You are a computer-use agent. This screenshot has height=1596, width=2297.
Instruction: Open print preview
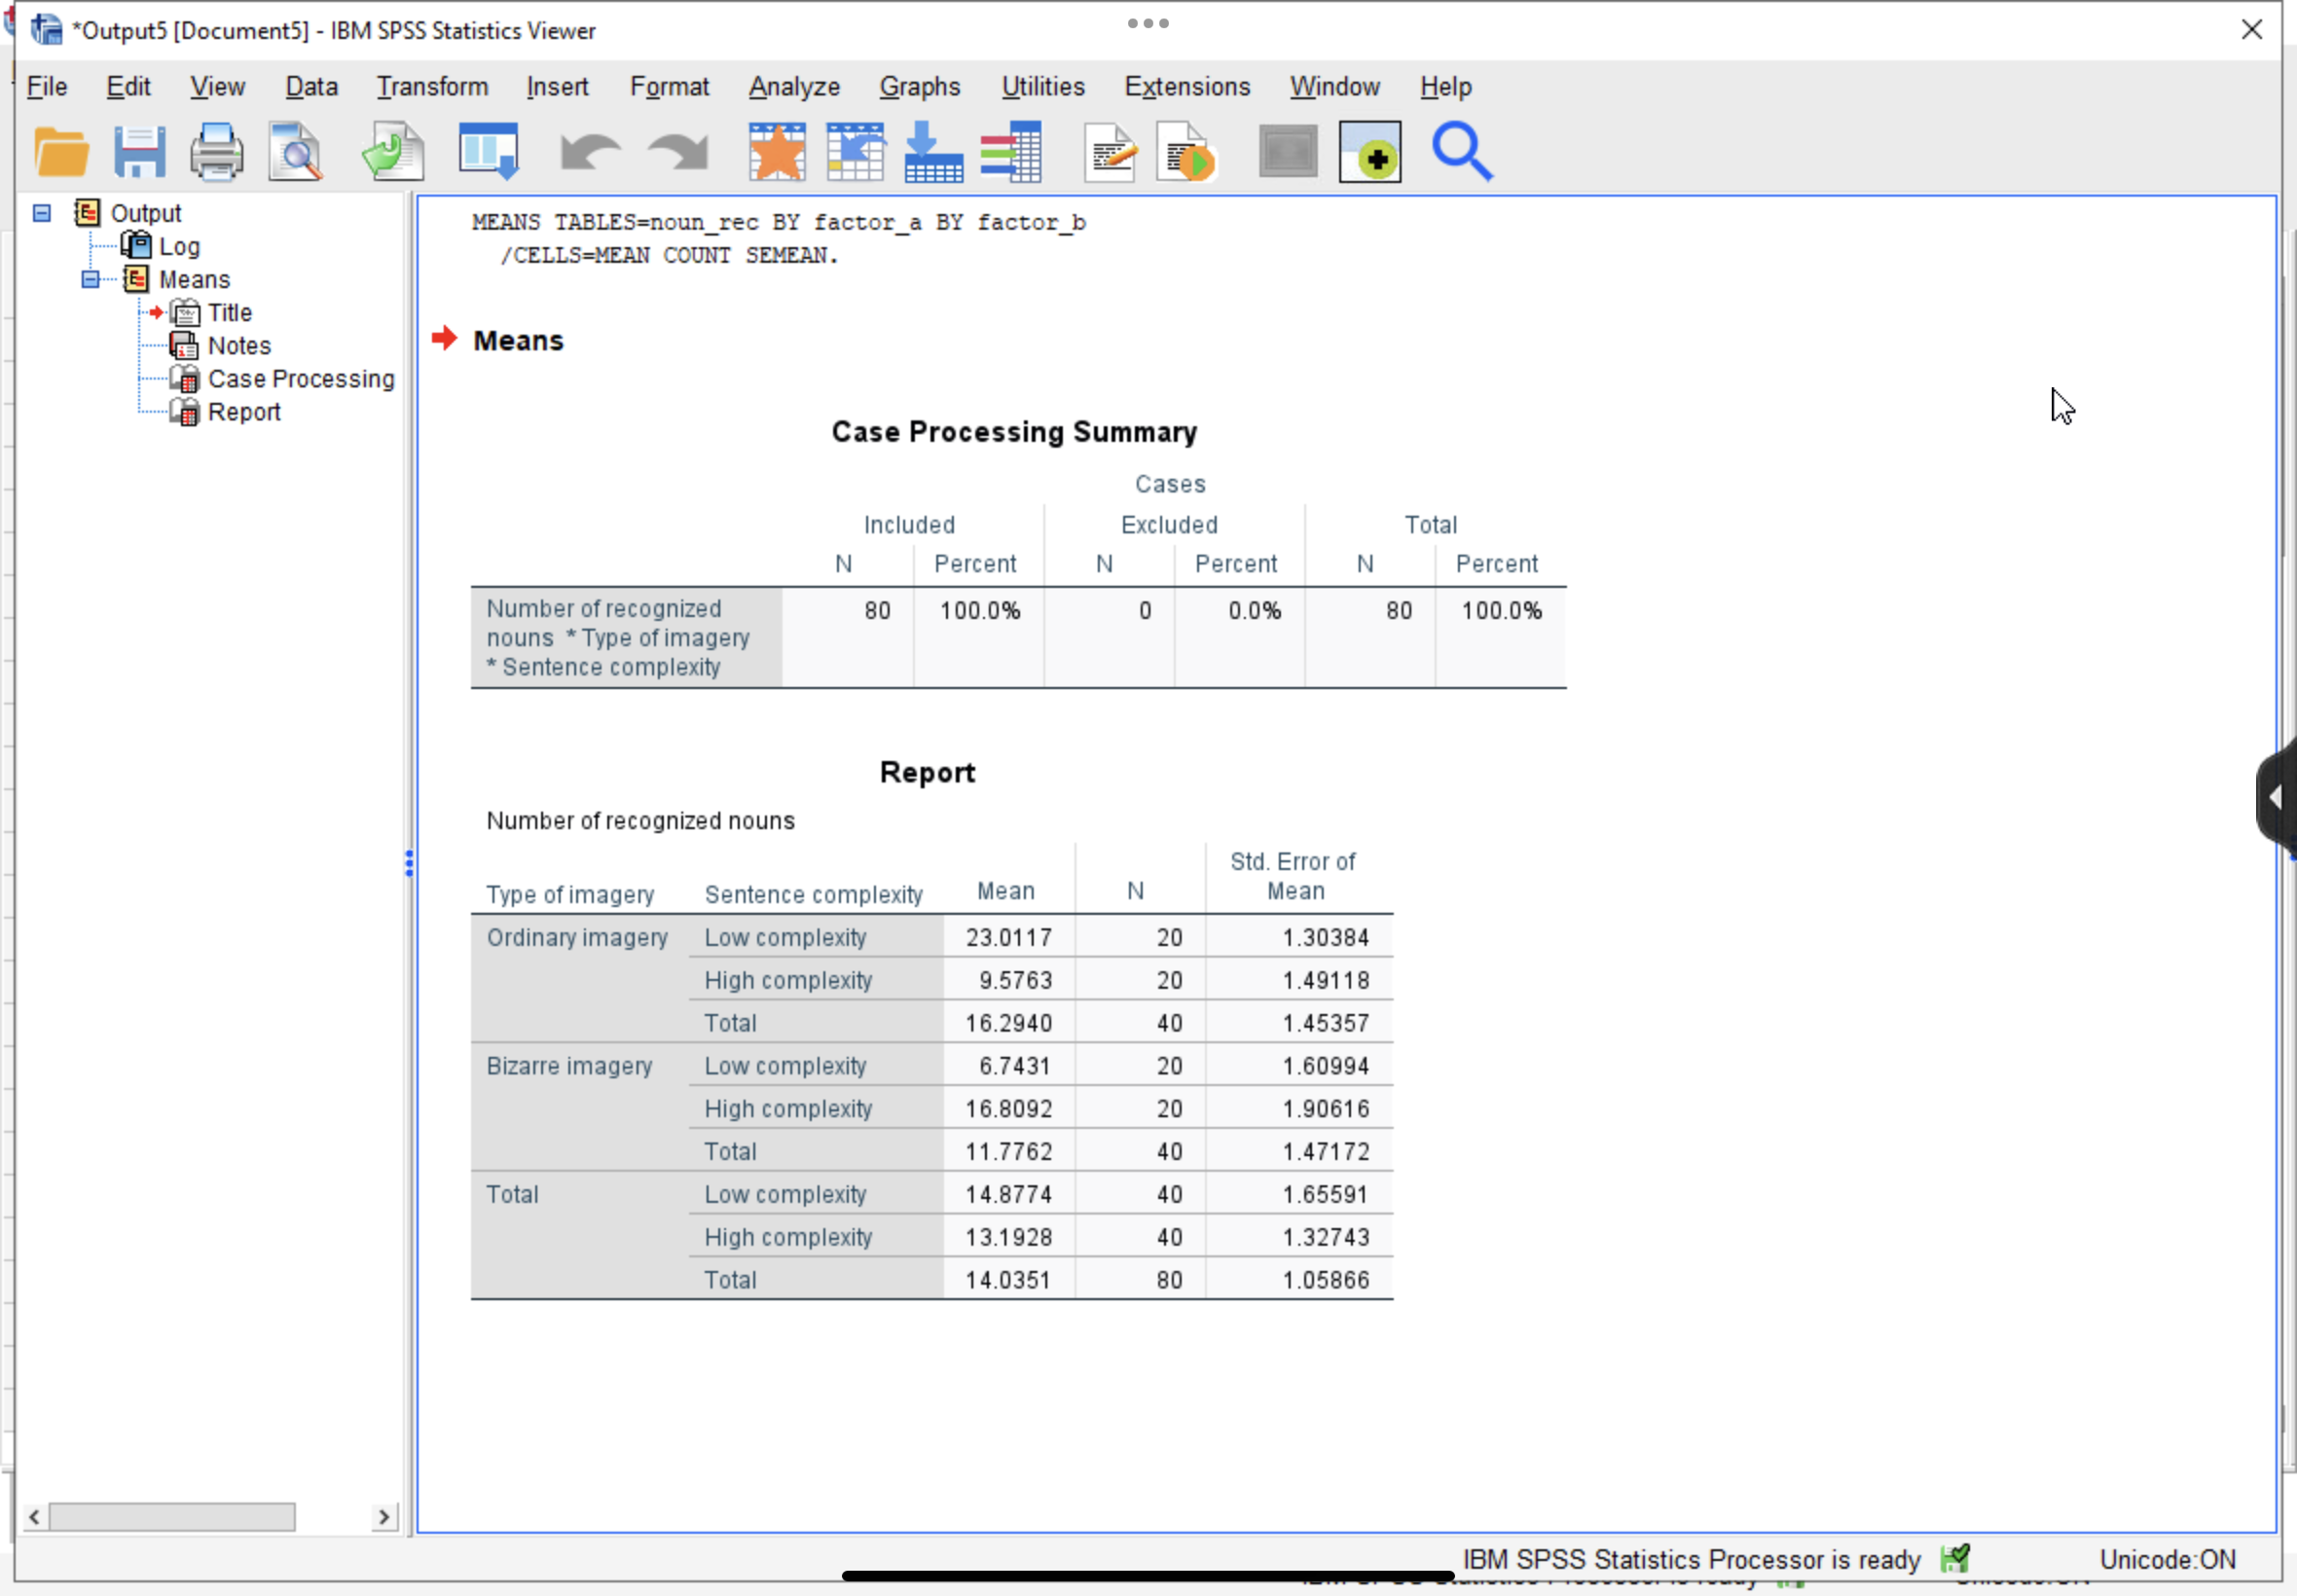point(295,151)
